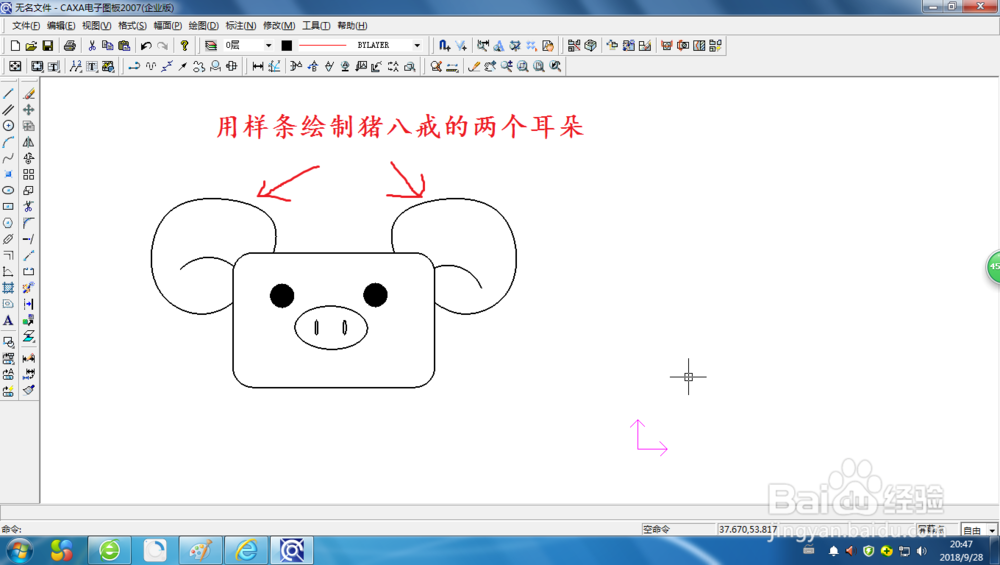Select the Mirror tool
The image size is (1000, 565).
point(29,142)
